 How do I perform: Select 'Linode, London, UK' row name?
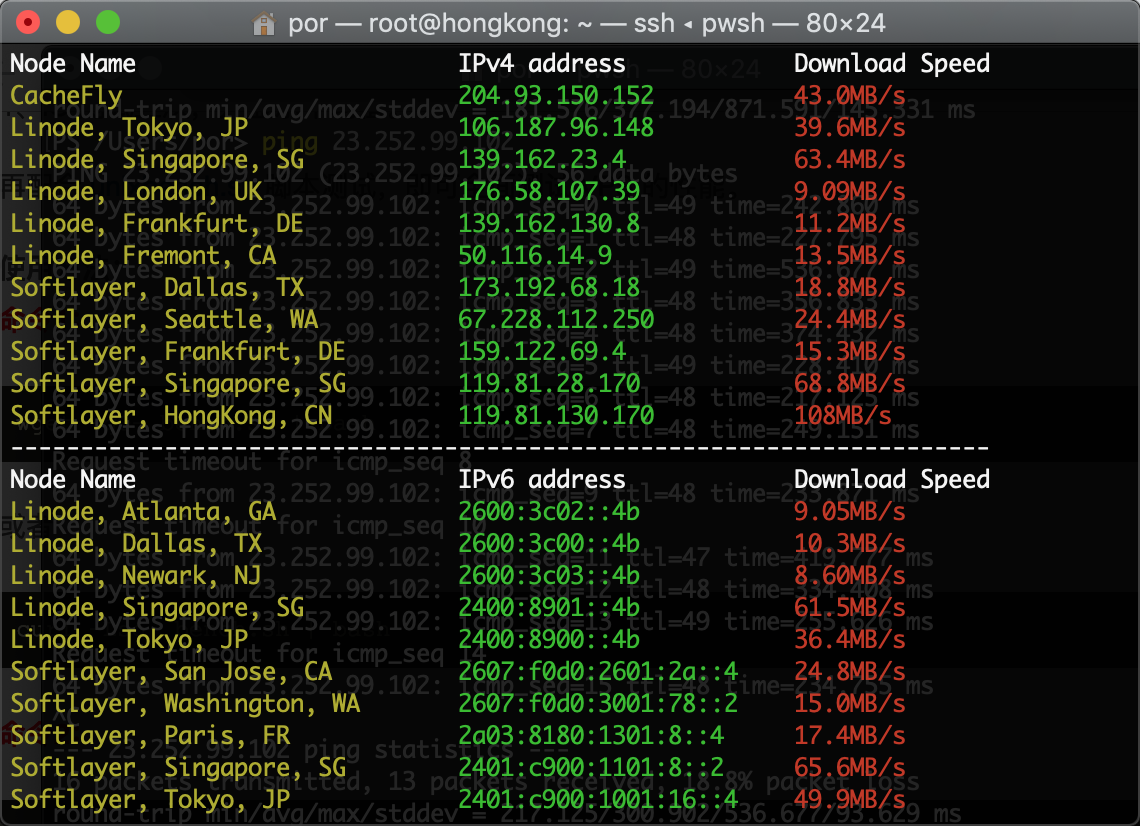(136, 191)
